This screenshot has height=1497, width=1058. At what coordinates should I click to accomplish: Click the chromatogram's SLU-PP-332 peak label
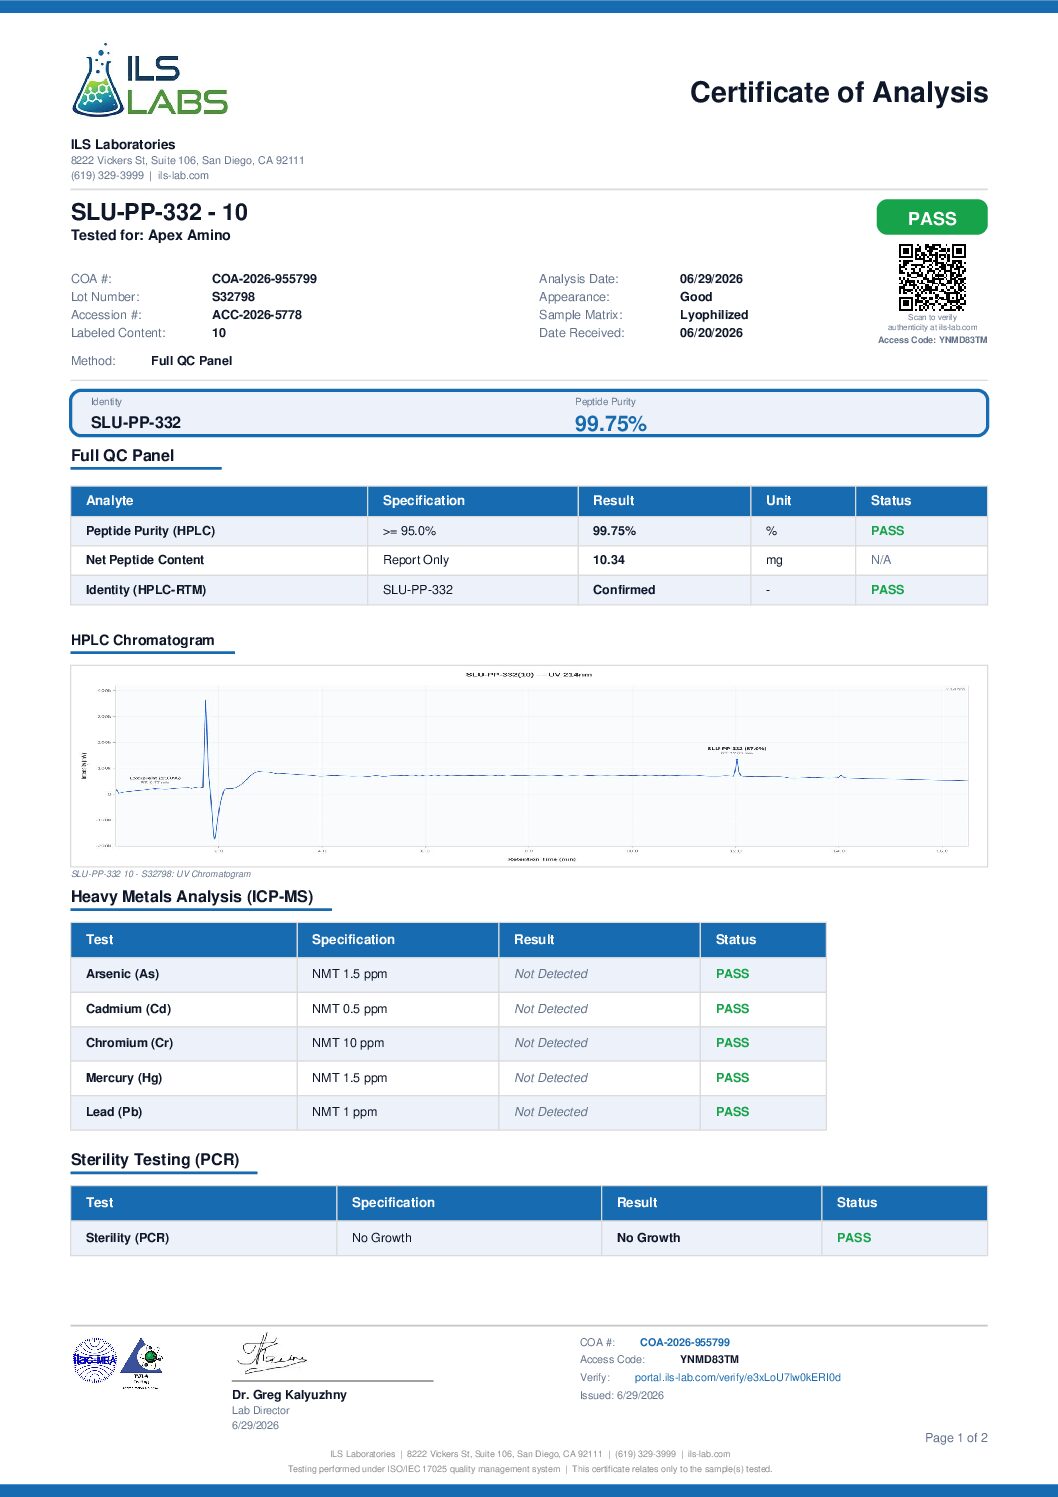736,748
